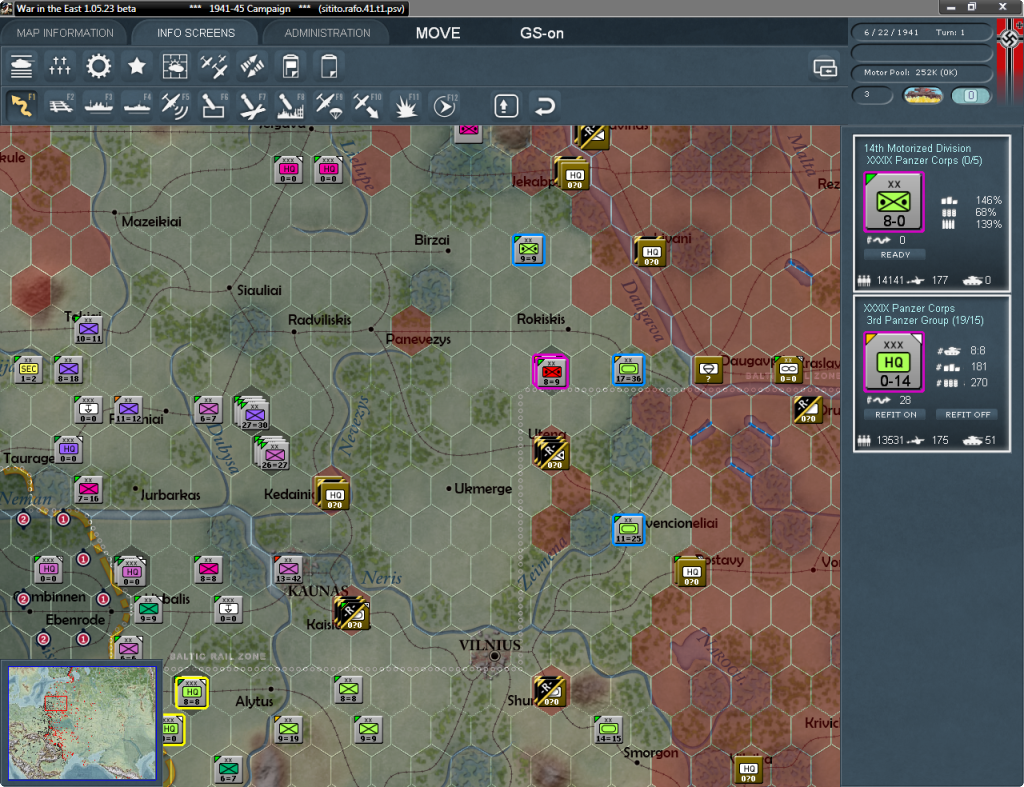Open the losses screen with crosses icon
Viewport: 1024px width, 787px height.
click(x=60, y=66)
